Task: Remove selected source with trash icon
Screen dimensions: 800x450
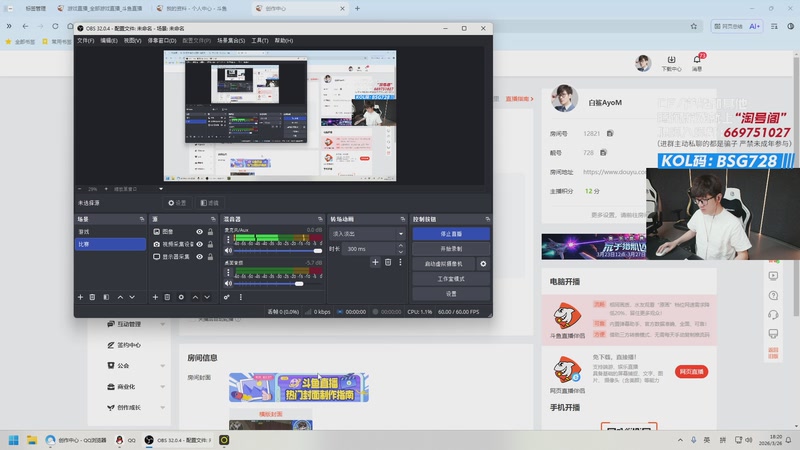Action: 167,297
